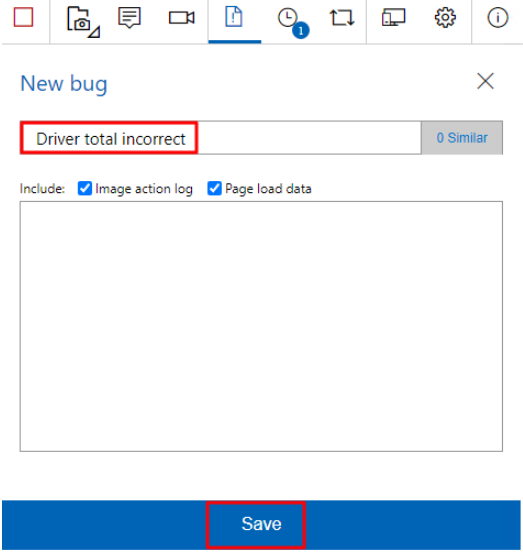Open settings with the gear icon
This screenshot has height=552, width=523.
coord(445,18)
